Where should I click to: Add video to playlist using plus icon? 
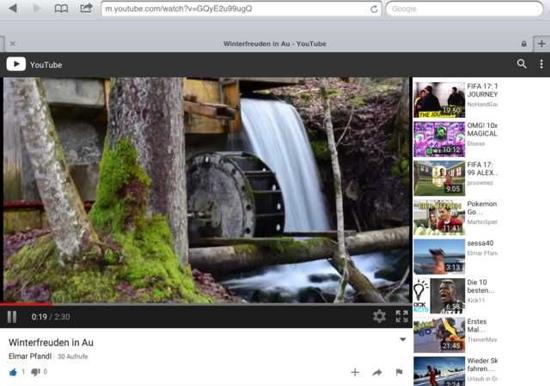pyautogui.click(x=355, y=372)
